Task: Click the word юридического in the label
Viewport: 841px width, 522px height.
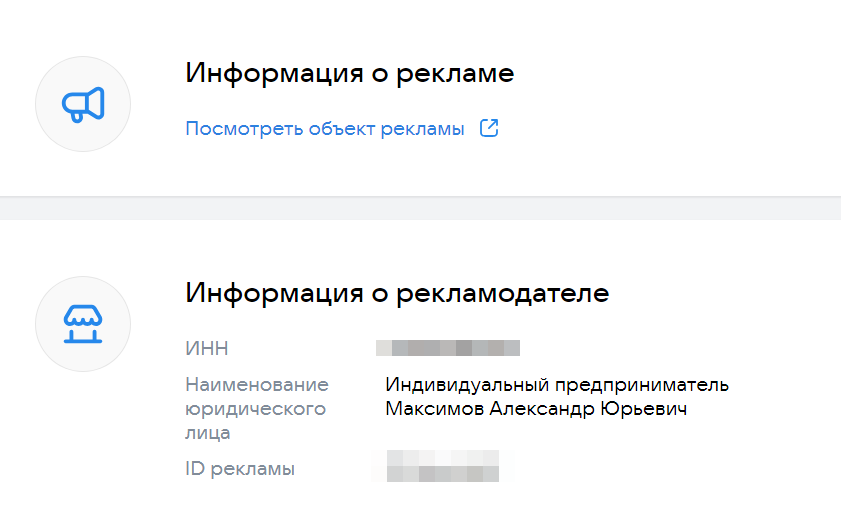Action: [256, 409]
